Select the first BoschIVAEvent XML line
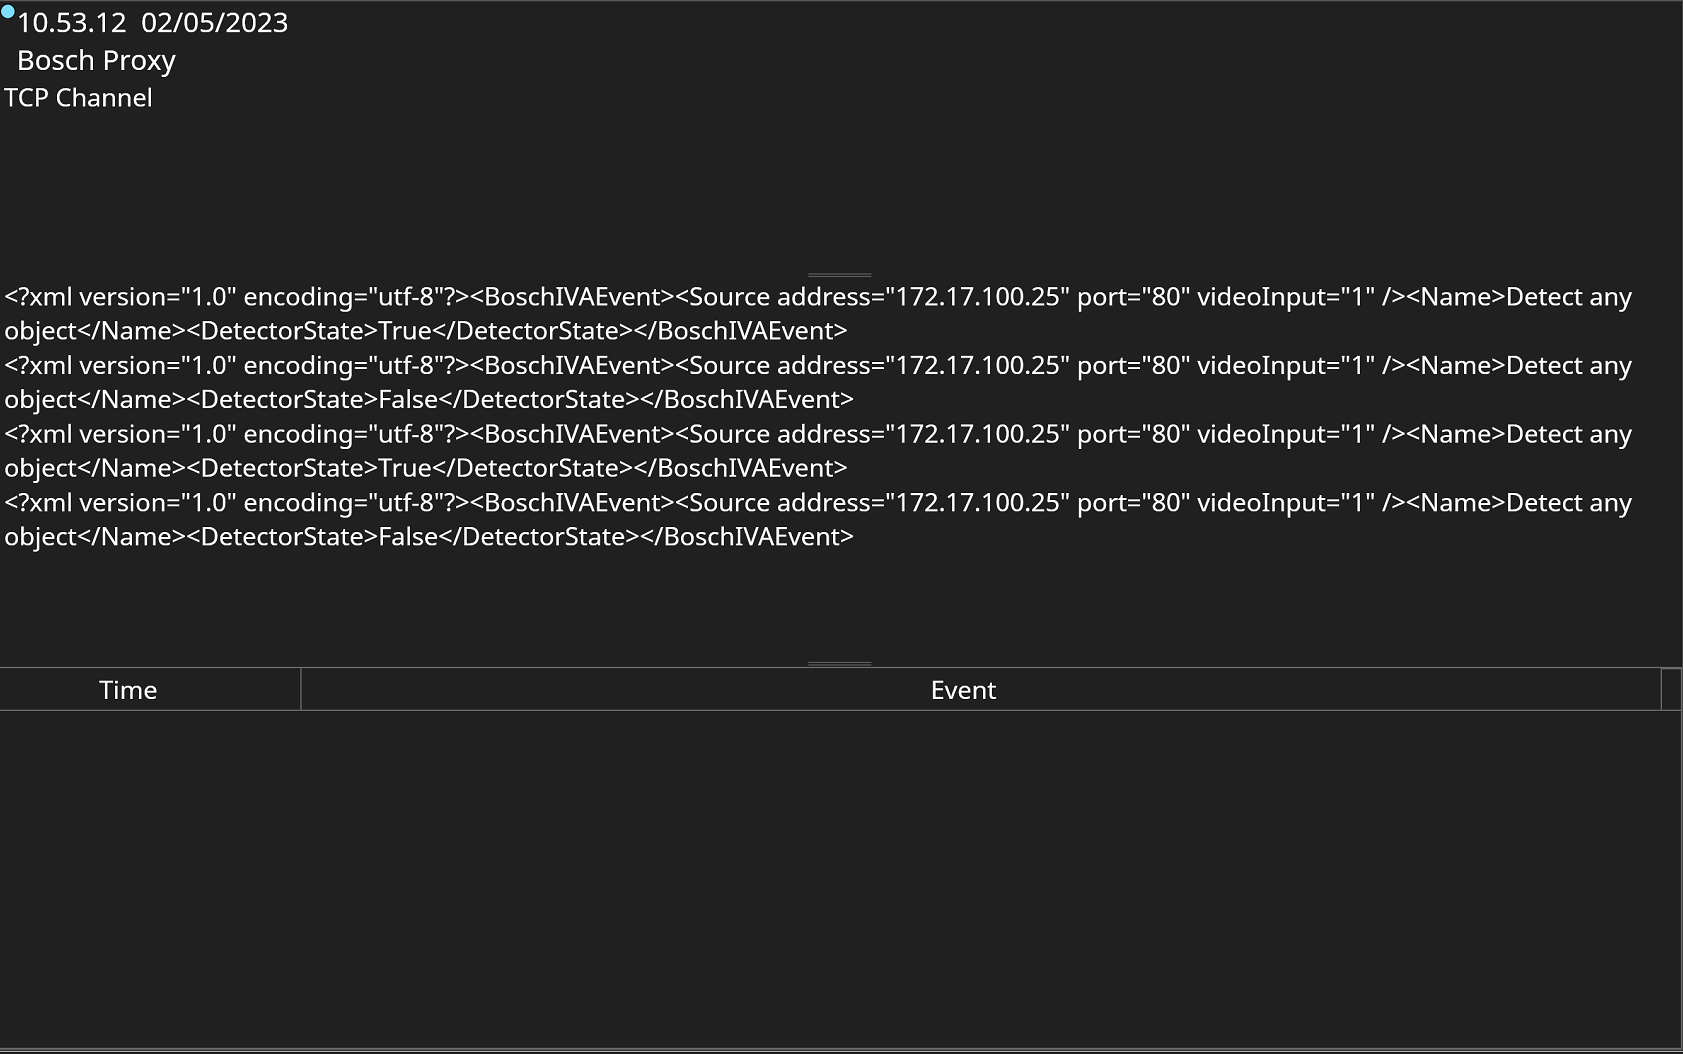Screen dimensions: 1683x1054 [x=817, y=298]
